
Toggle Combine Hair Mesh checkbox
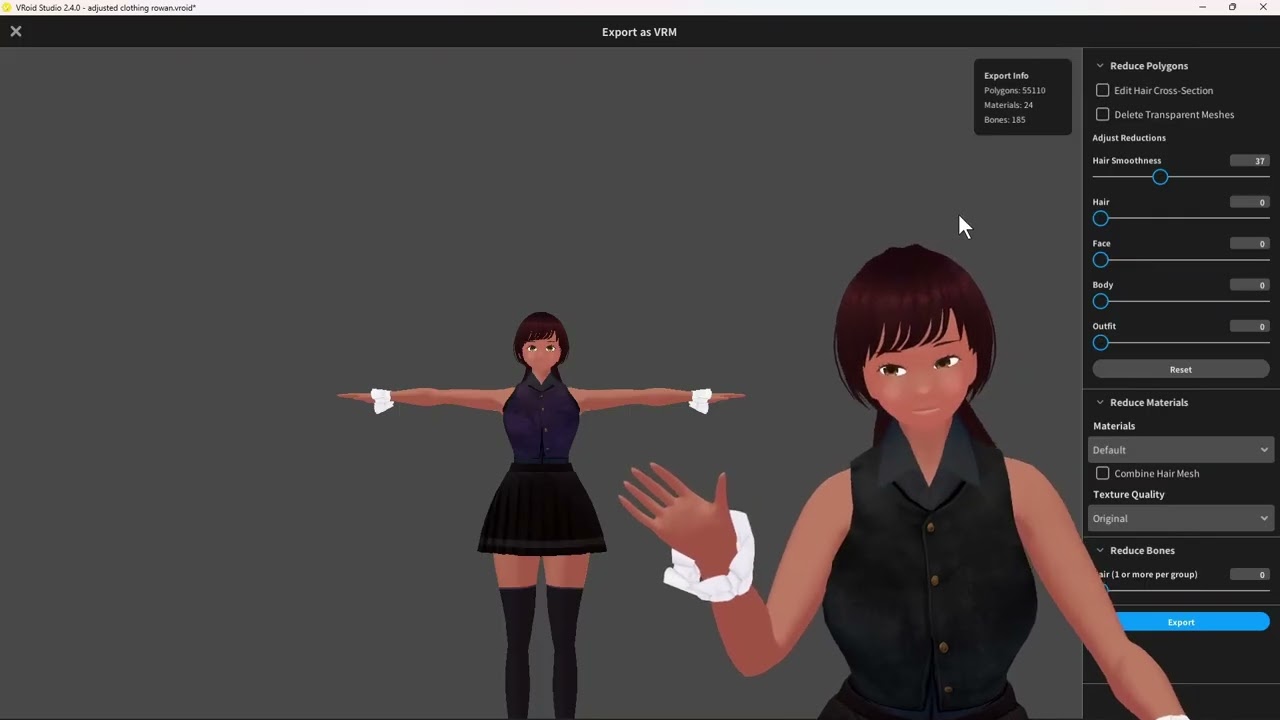(x=1102, y=473)
